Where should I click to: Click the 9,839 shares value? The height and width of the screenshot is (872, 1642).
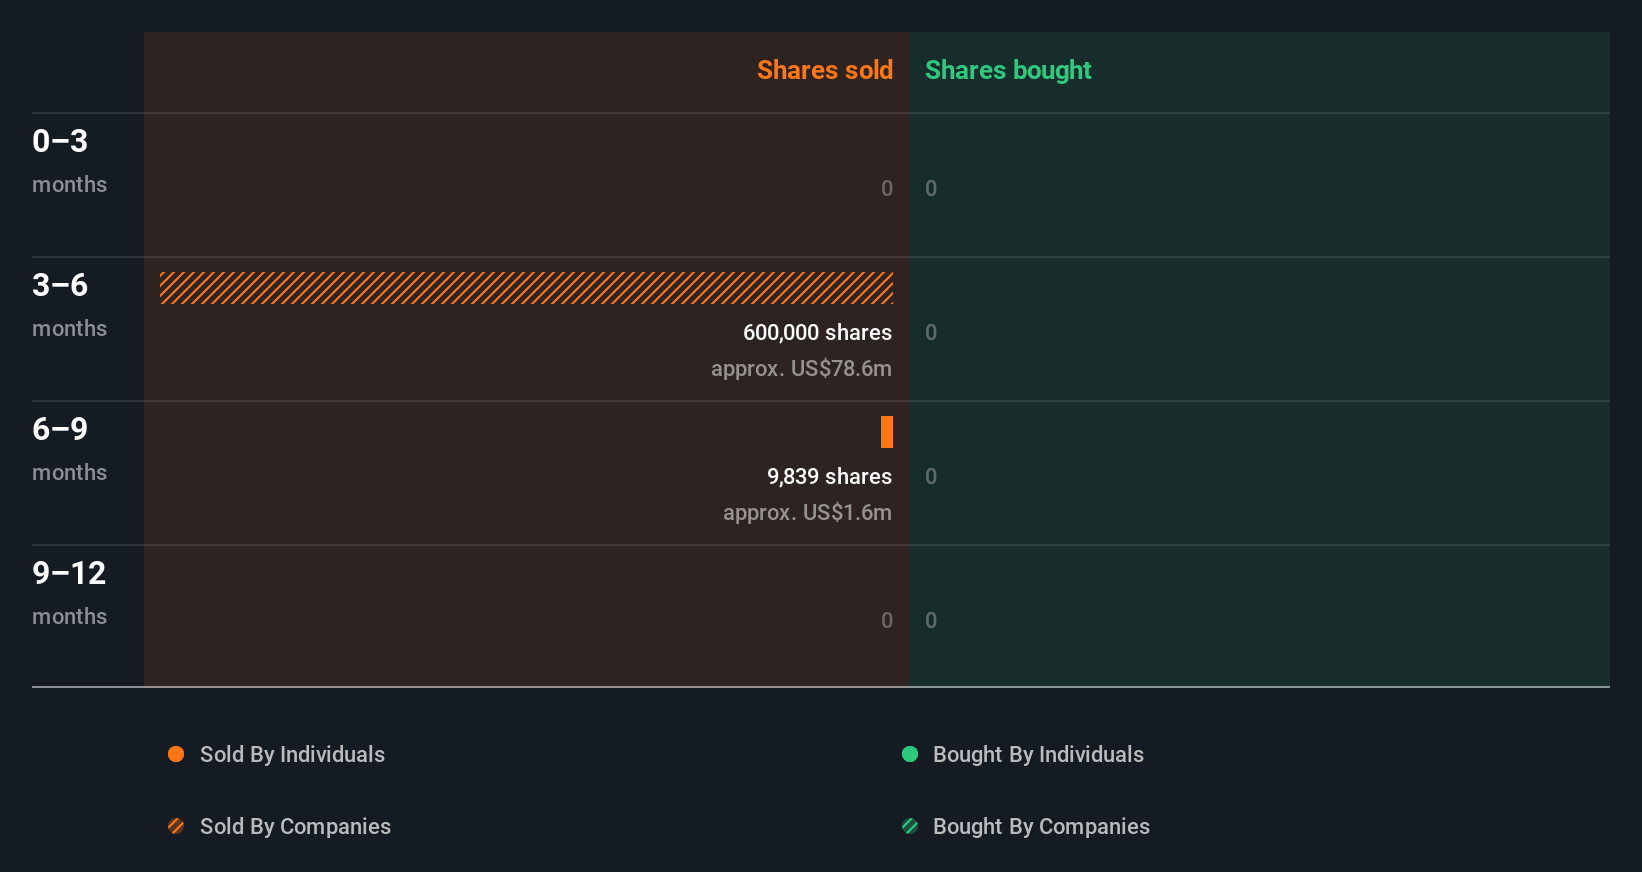click(x=829, y=476)
